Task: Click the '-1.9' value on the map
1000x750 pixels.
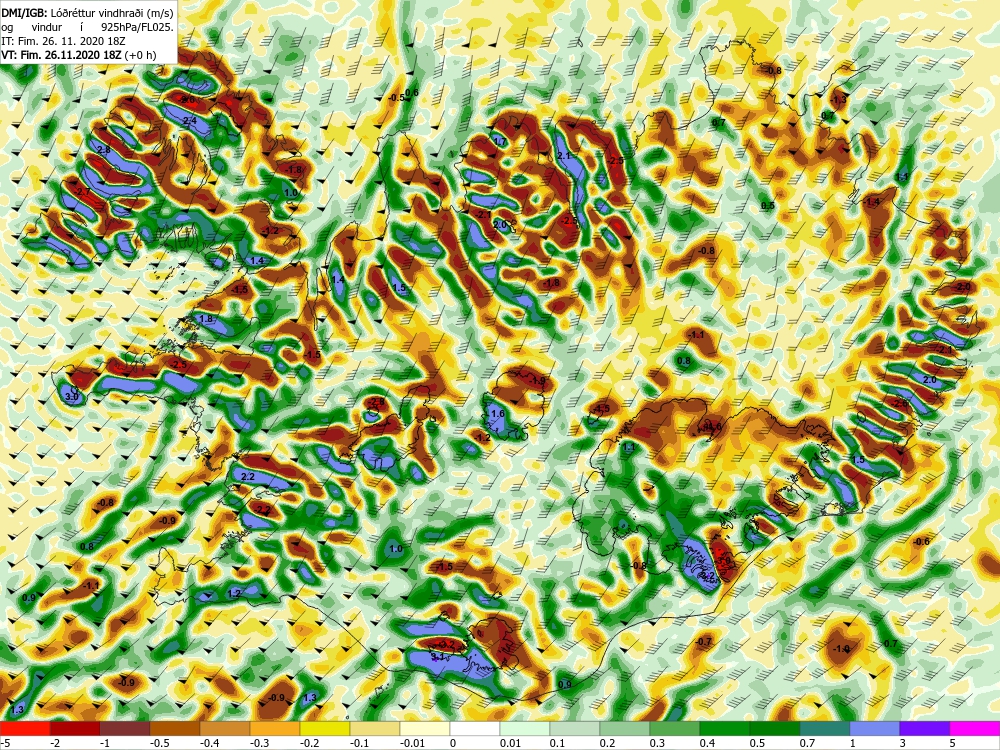Action: (x=537, y=381)
